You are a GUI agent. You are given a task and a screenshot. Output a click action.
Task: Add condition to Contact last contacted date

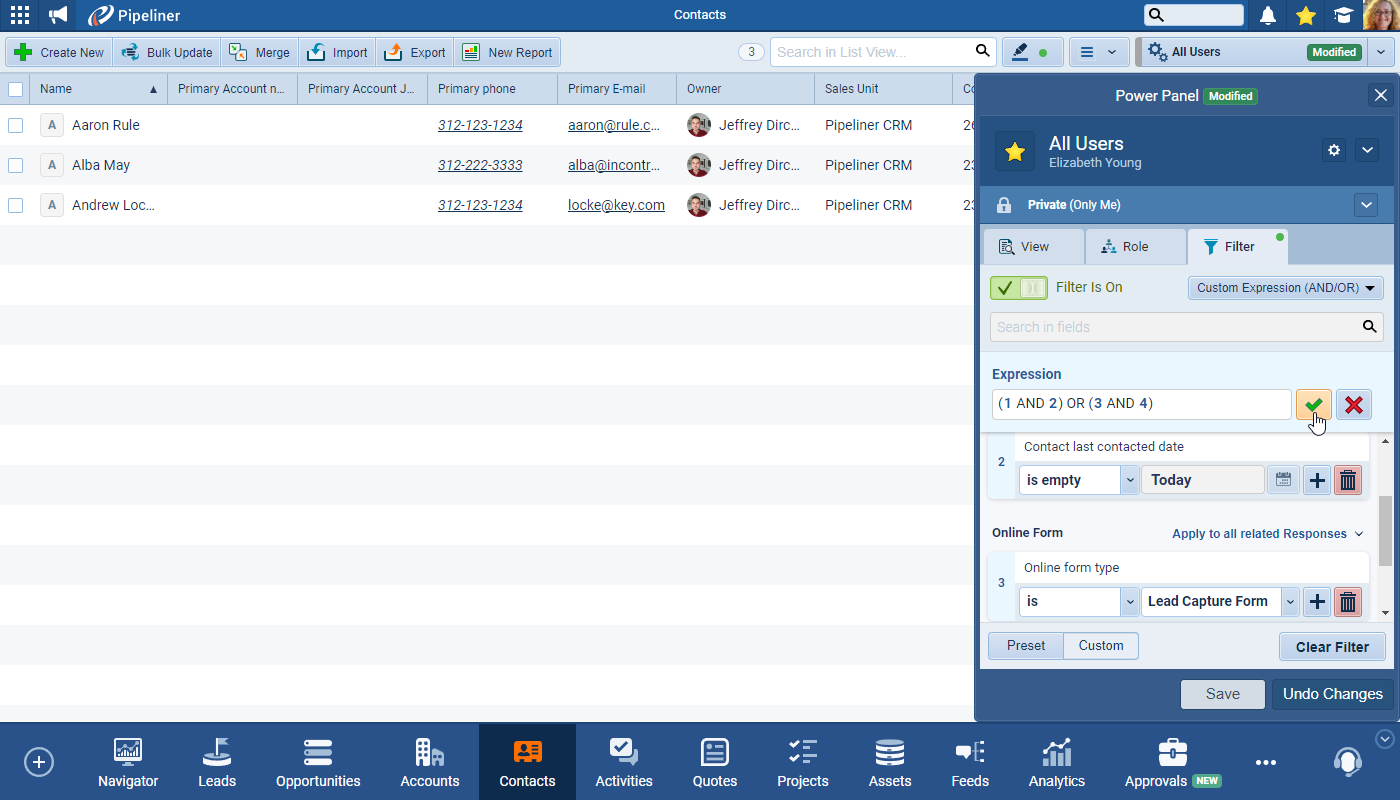tap(1317, 480)
